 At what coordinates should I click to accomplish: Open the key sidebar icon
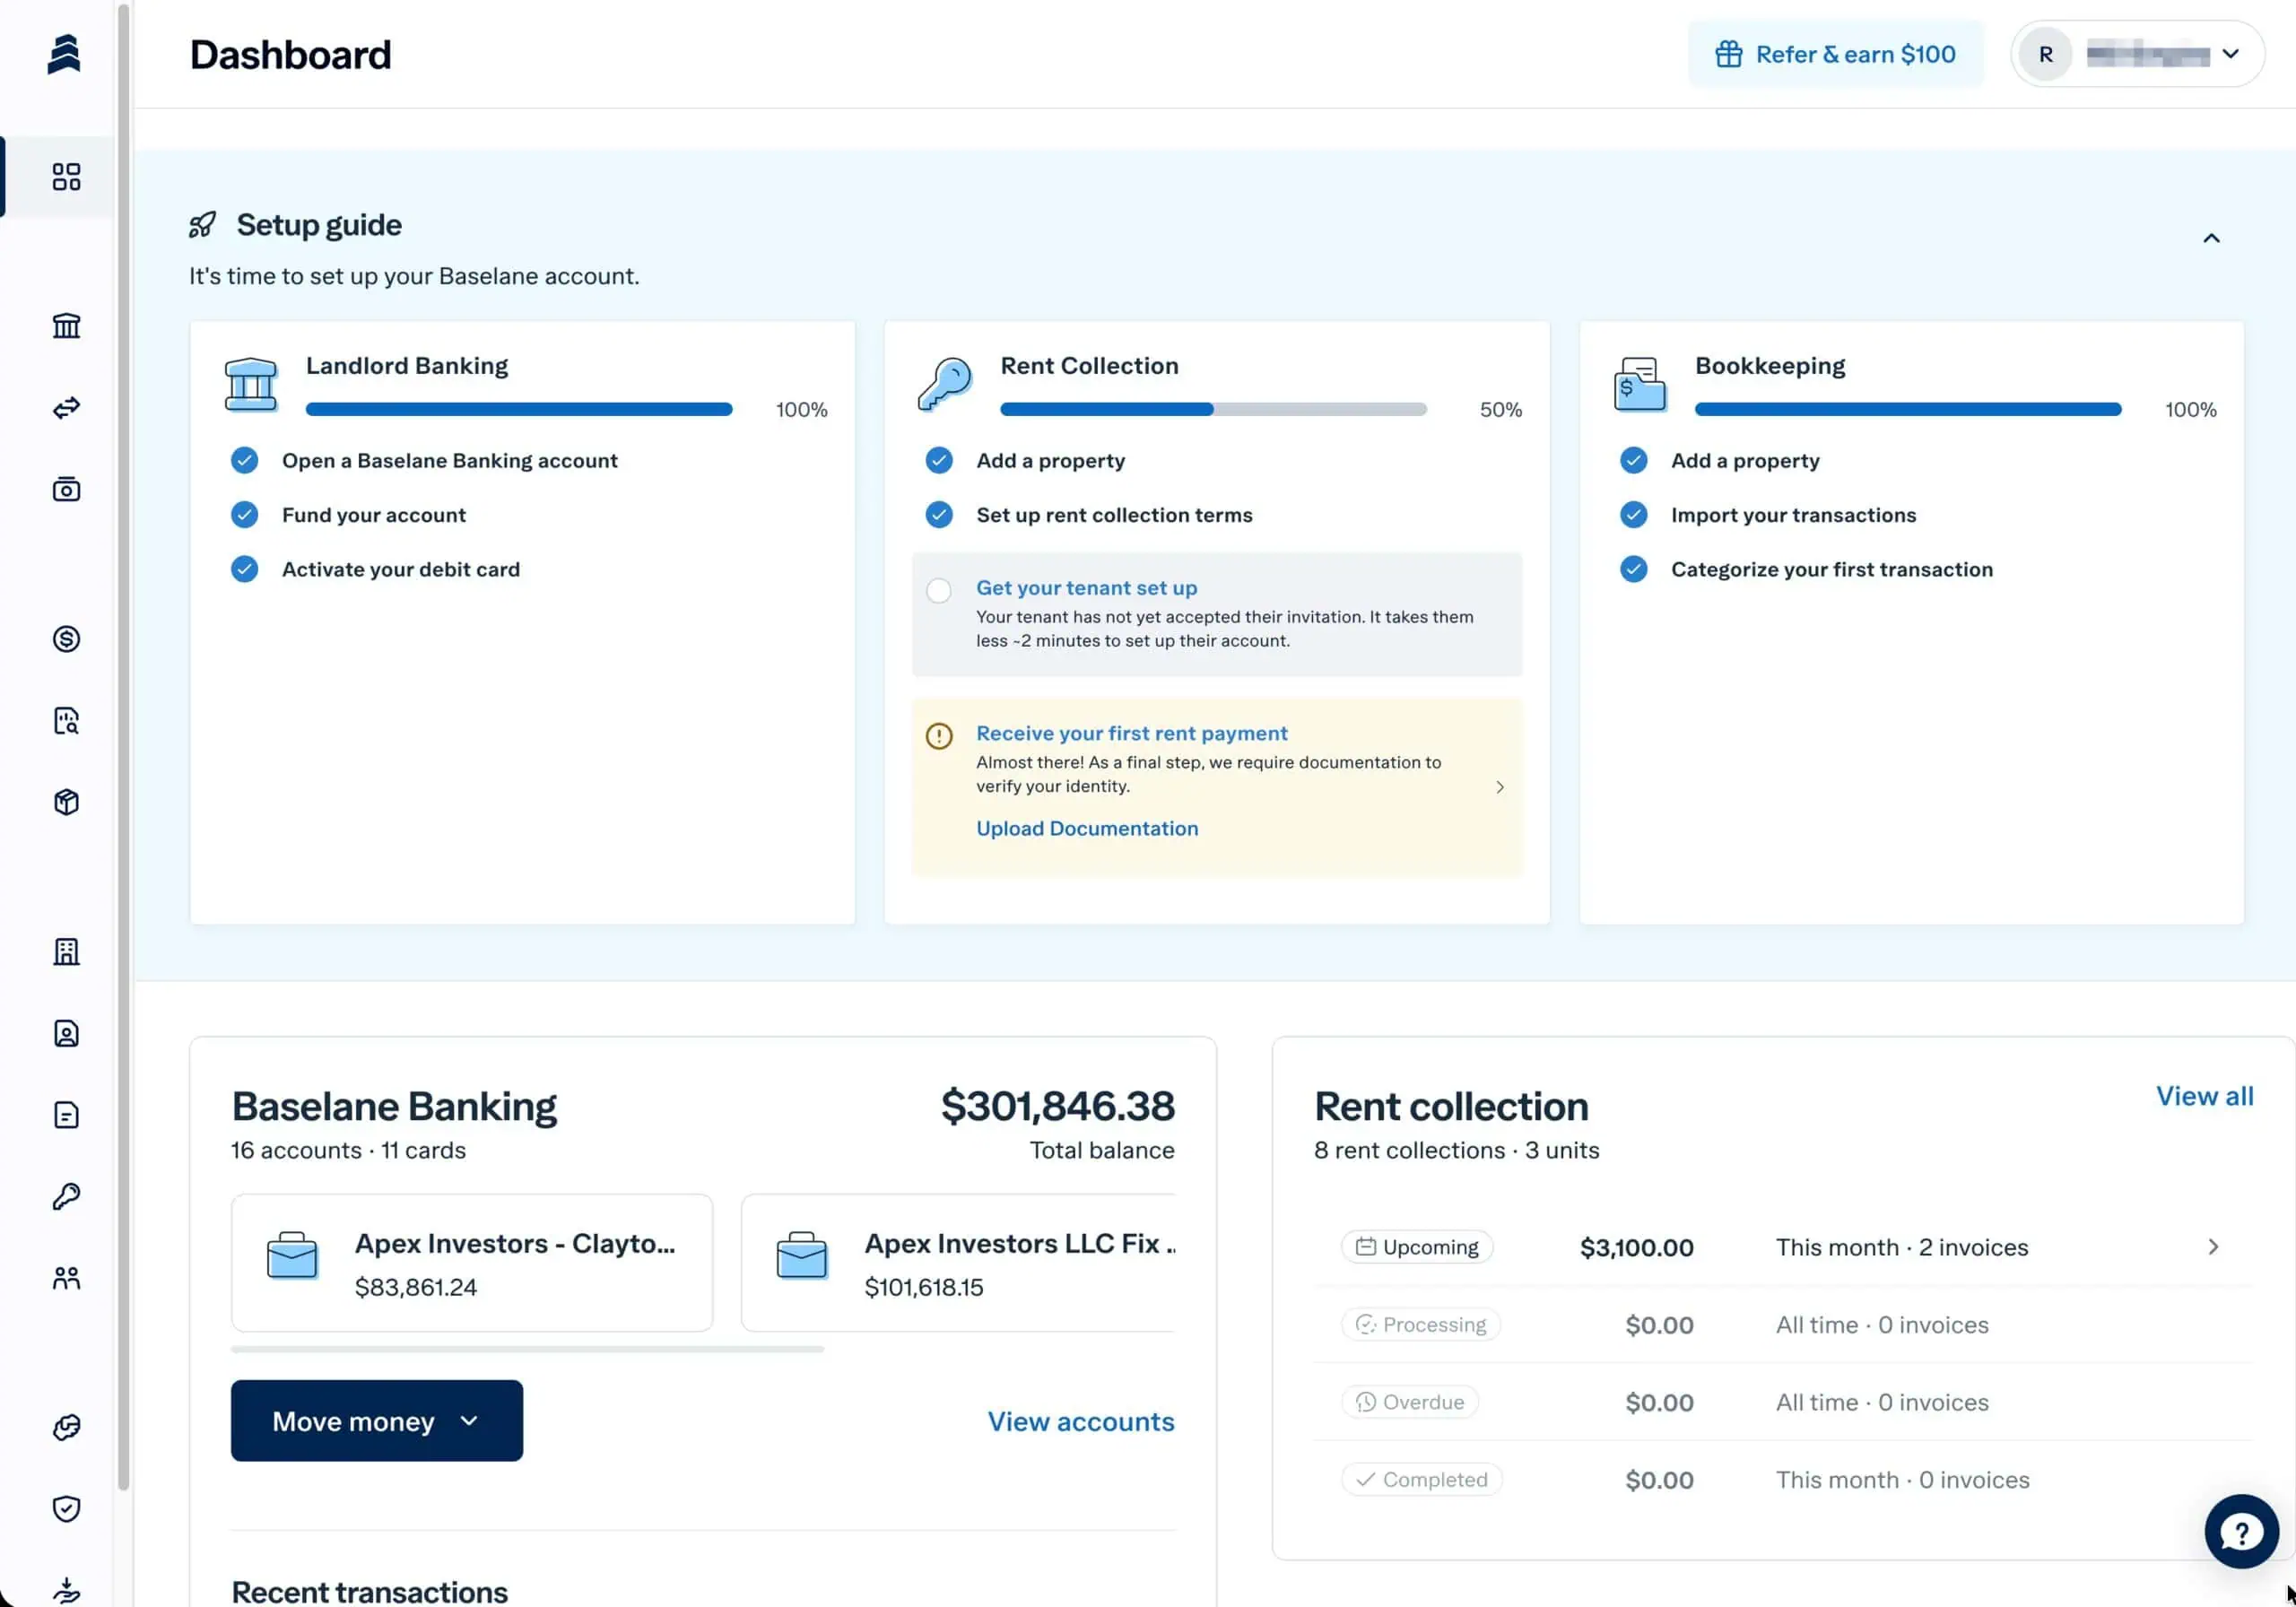tap(66, 1196)
